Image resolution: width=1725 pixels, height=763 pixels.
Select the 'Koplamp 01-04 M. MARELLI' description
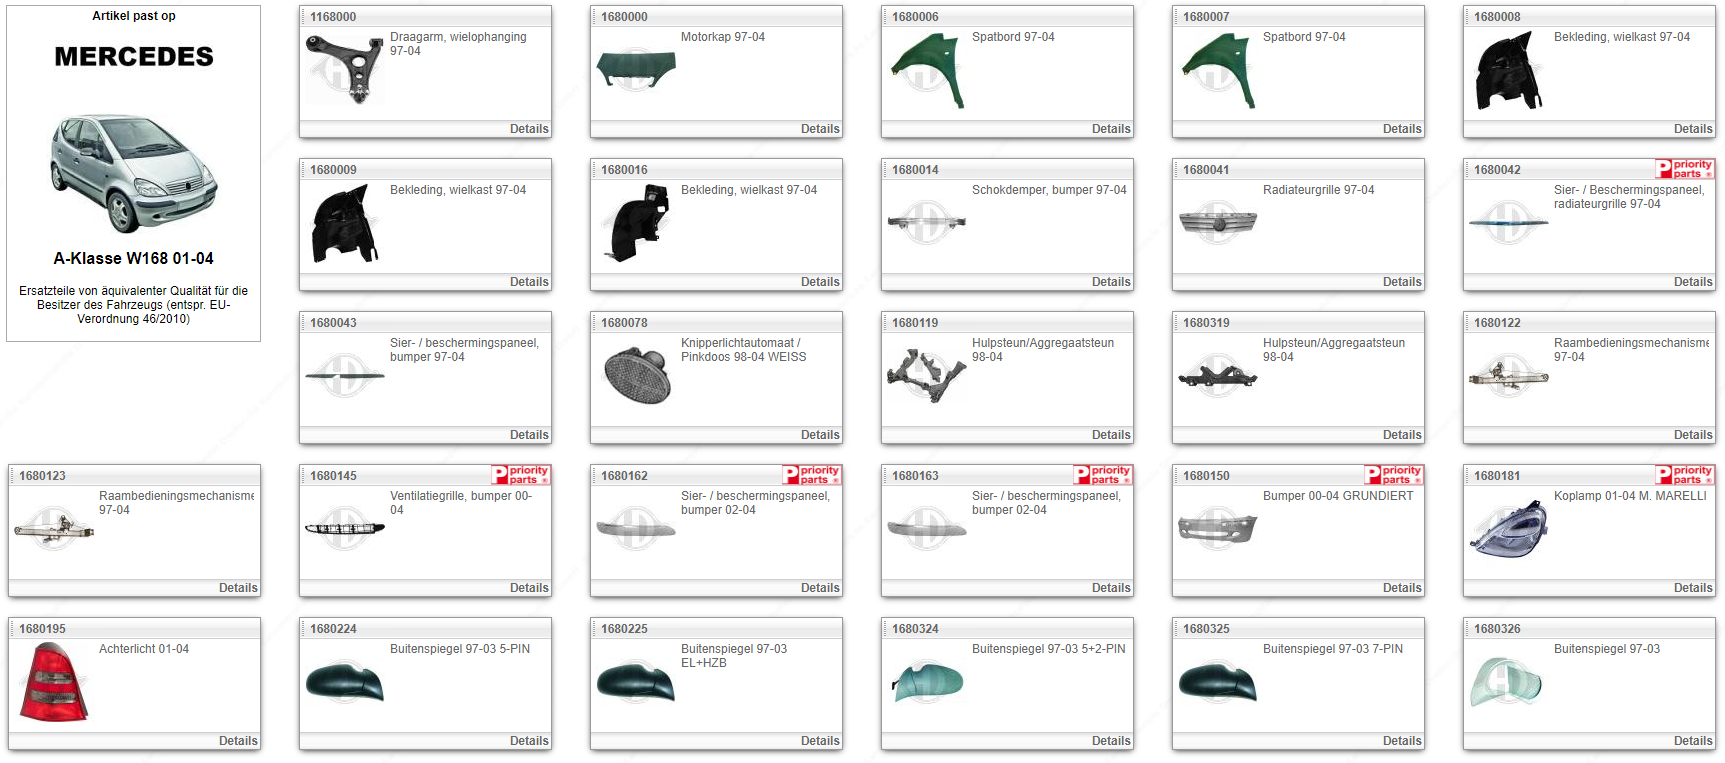1630,496
